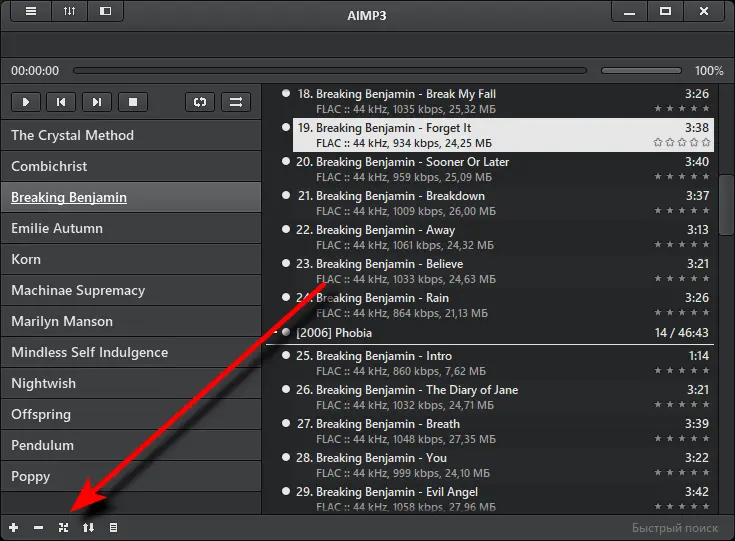Click the 00:00:00 elapsed time display
The image size is (735, 541).
(x=35, y=71)
